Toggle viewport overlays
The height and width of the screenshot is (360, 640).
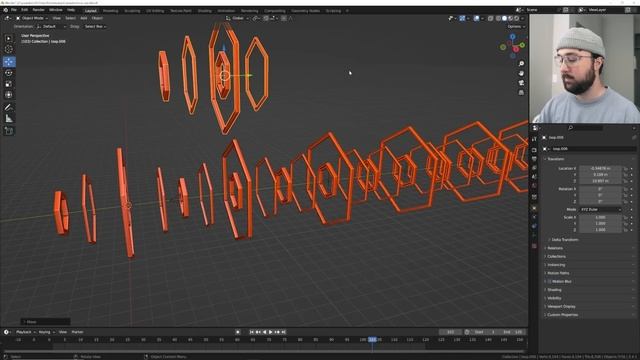[x=476, y=18]
